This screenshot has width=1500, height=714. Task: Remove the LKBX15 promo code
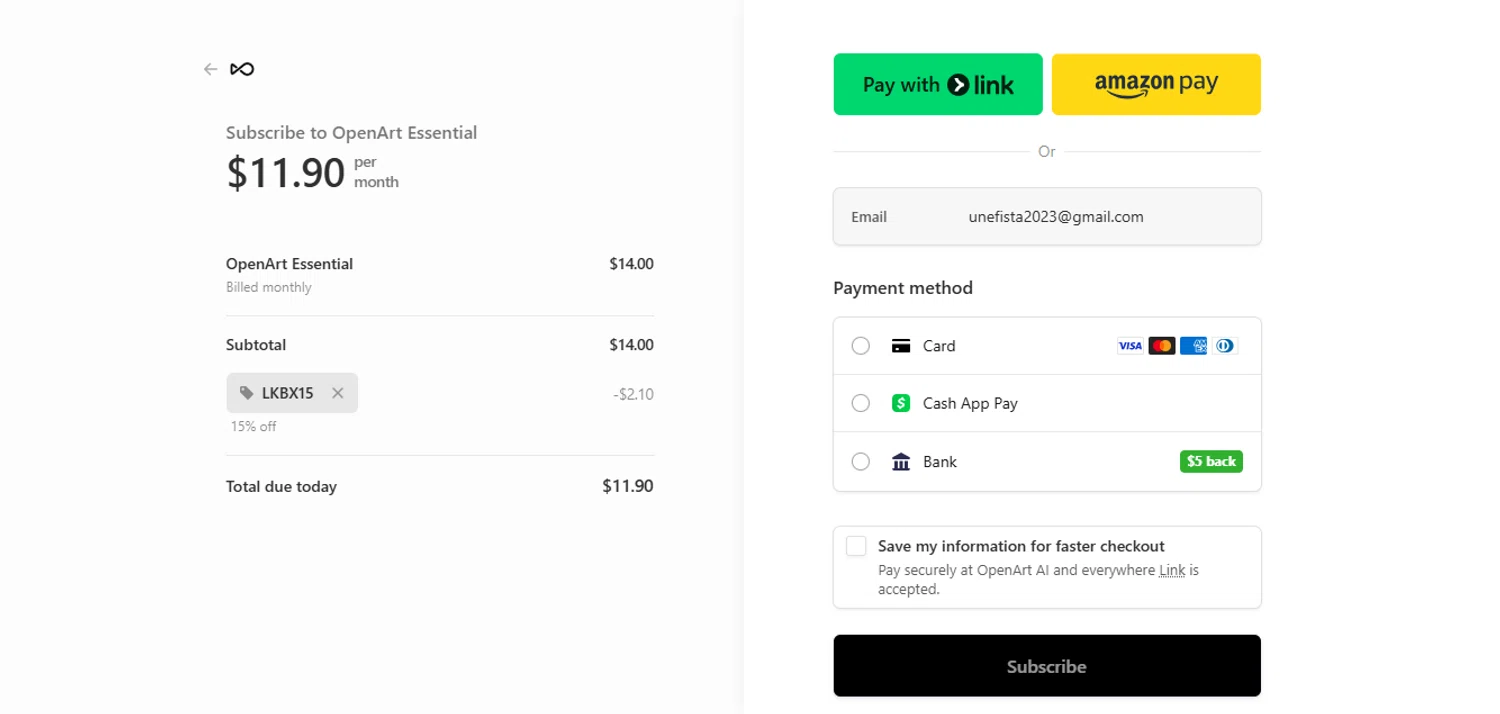[x=338, y=393]
